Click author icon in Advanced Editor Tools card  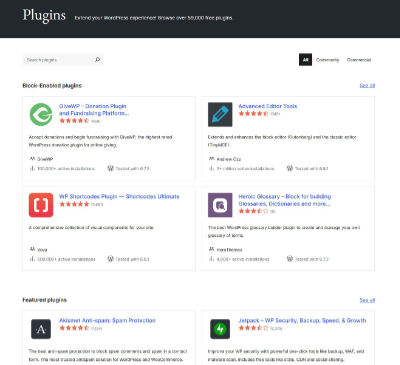pyautogui.click(x=212, y=159)
